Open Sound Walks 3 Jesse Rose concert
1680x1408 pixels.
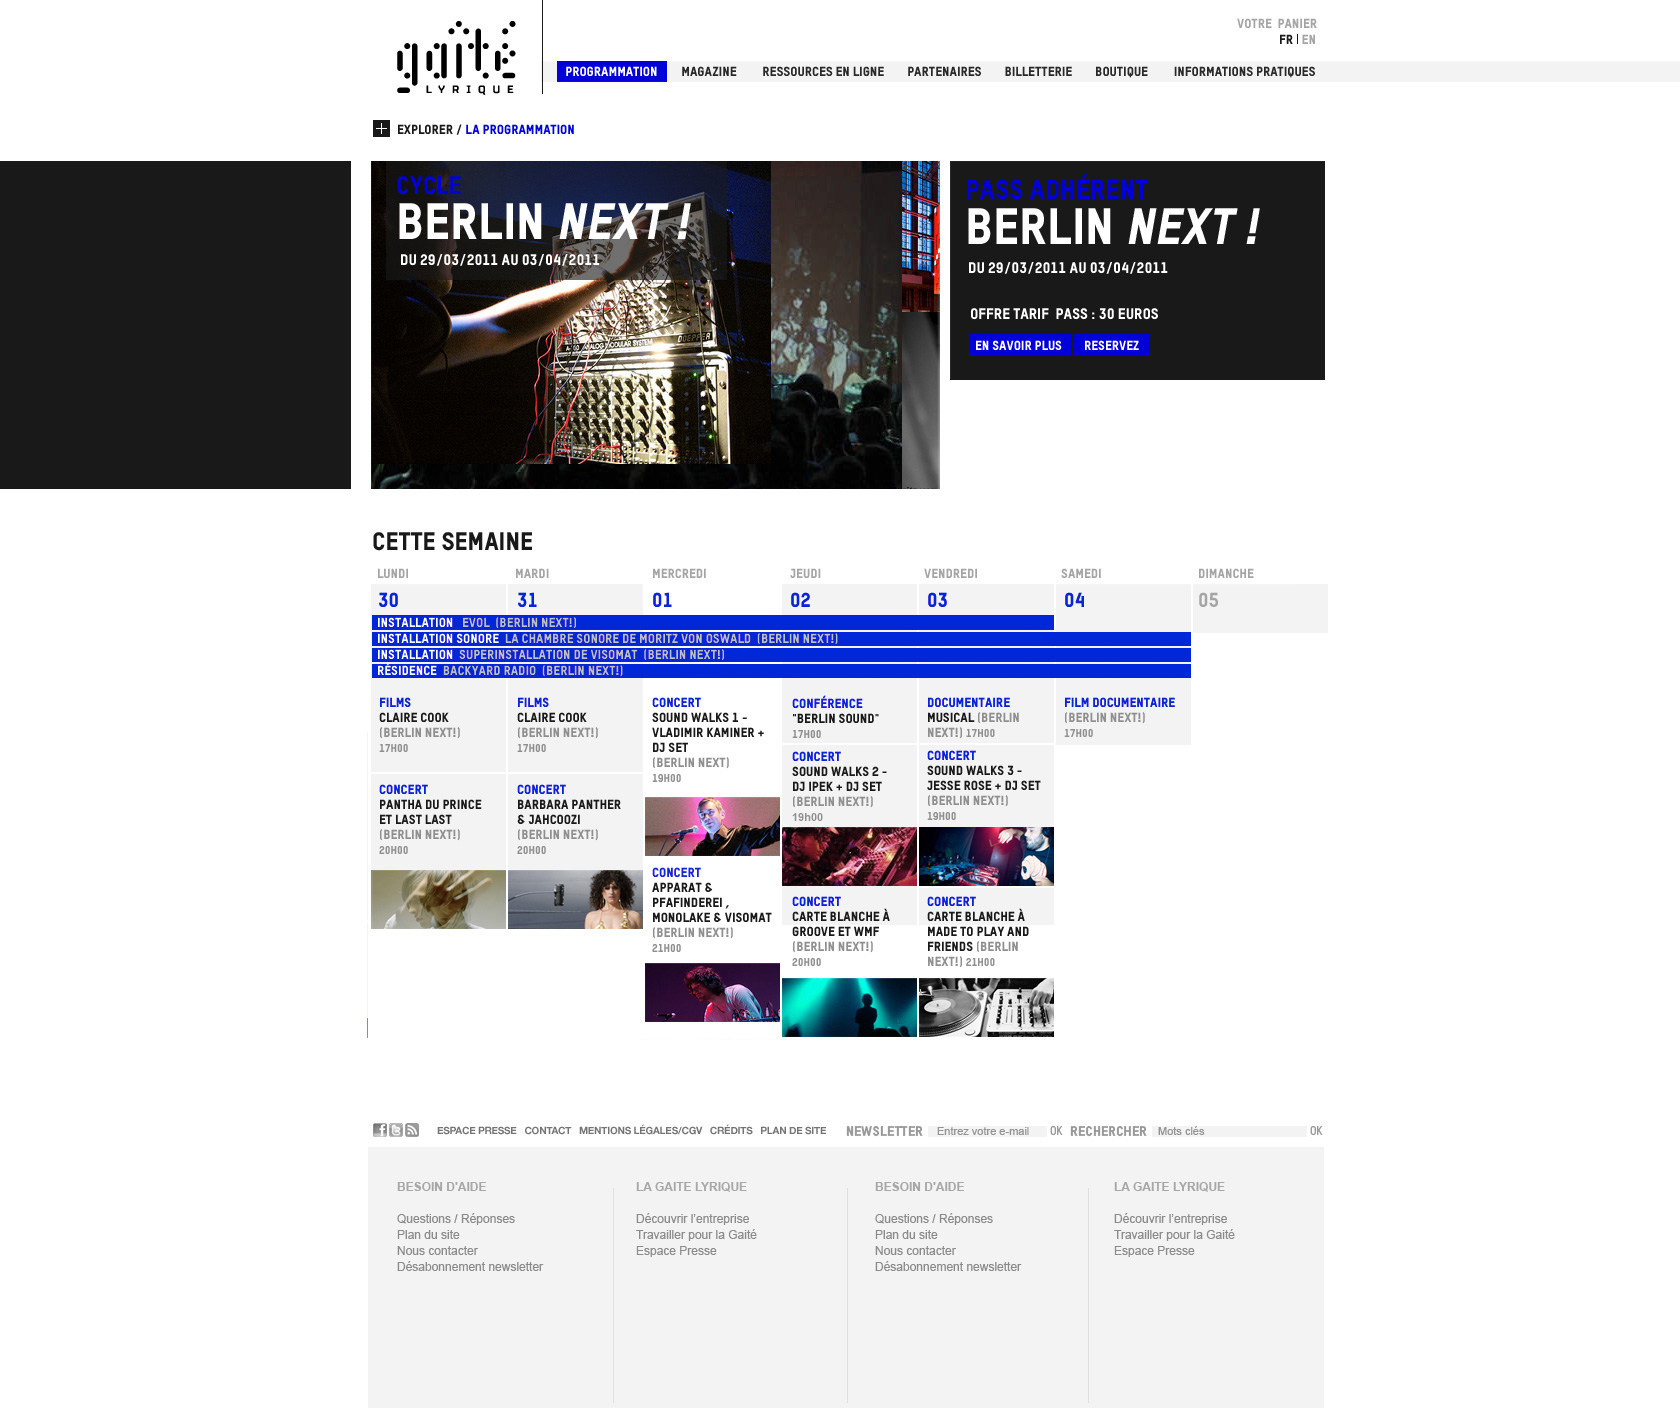986,785
